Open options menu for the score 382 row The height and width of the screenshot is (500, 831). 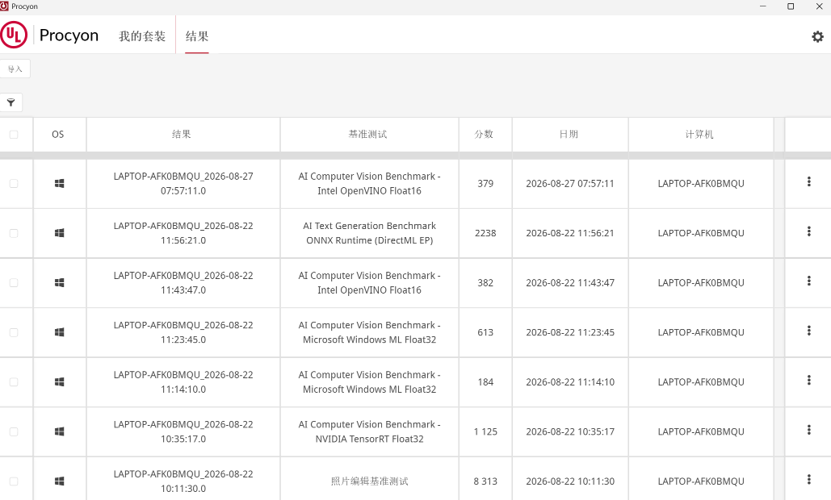pyautogui.click(x=809, y=281)
